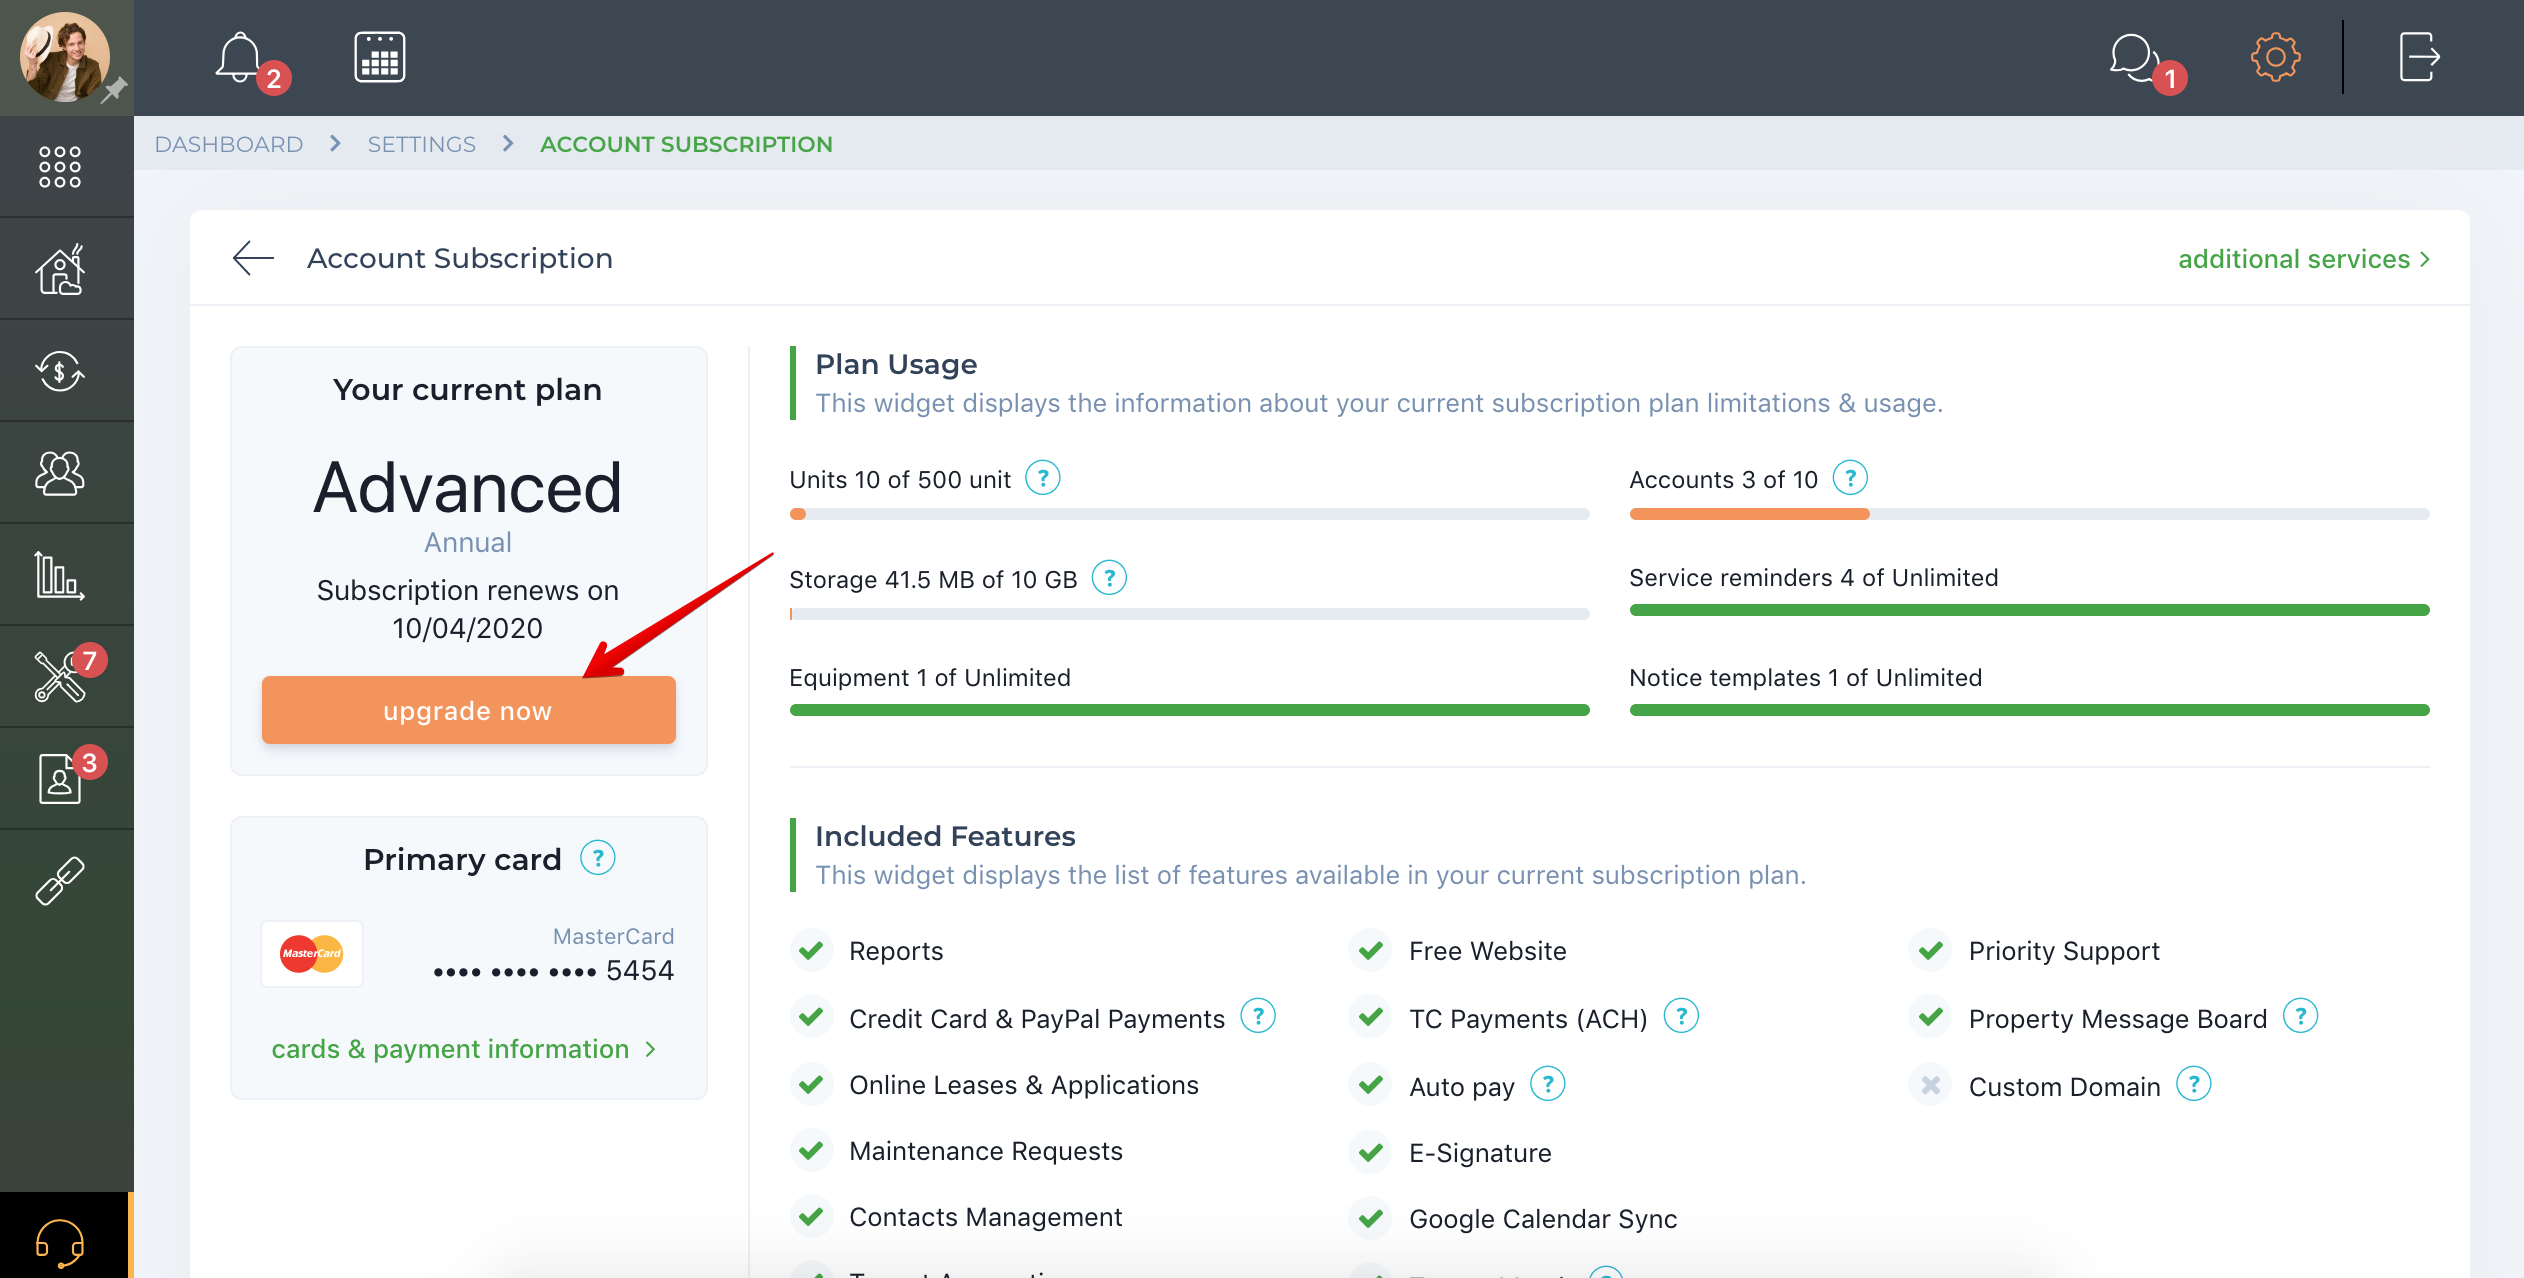Open additional services link

click(2304, 259)
